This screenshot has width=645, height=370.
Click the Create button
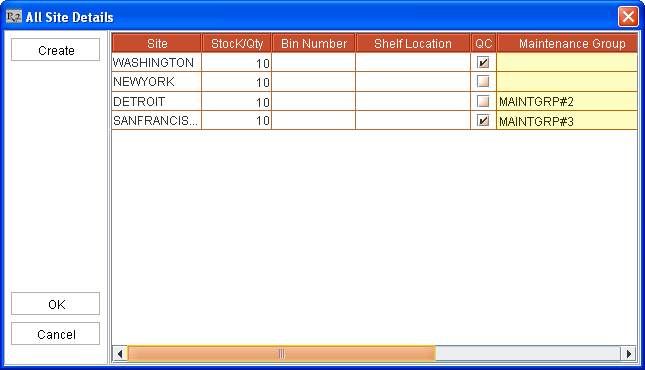coord(56,50)
